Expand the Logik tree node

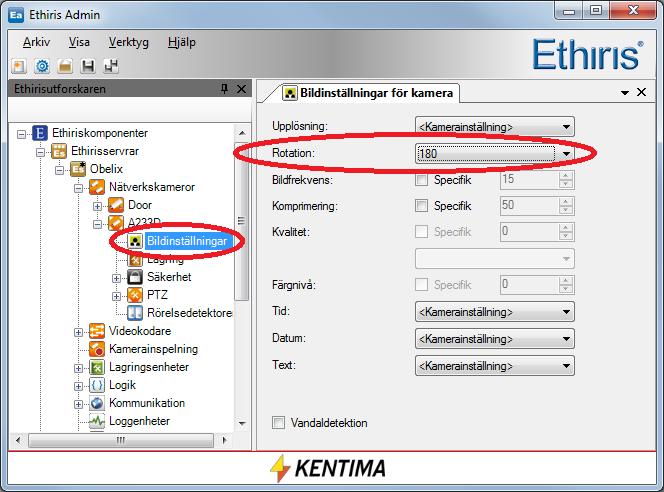tap(78, 386)
